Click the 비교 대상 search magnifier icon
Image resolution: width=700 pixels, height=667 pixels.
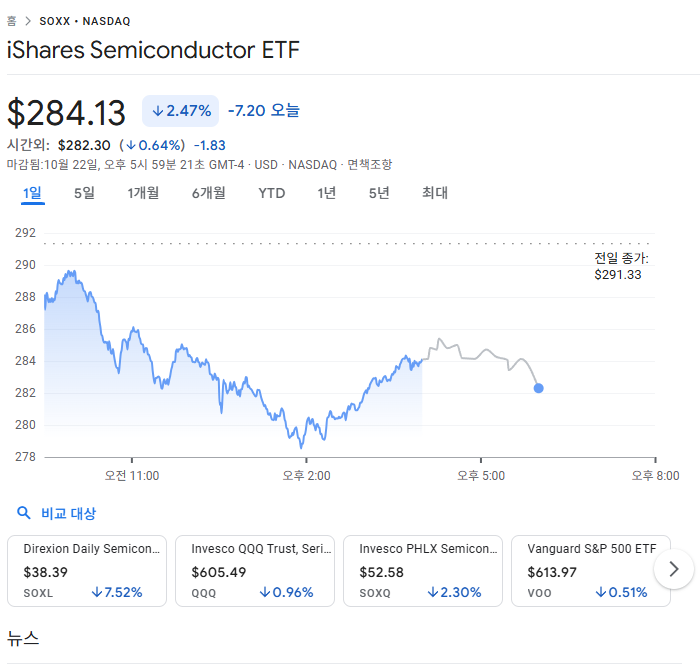(x=24, y=513)
